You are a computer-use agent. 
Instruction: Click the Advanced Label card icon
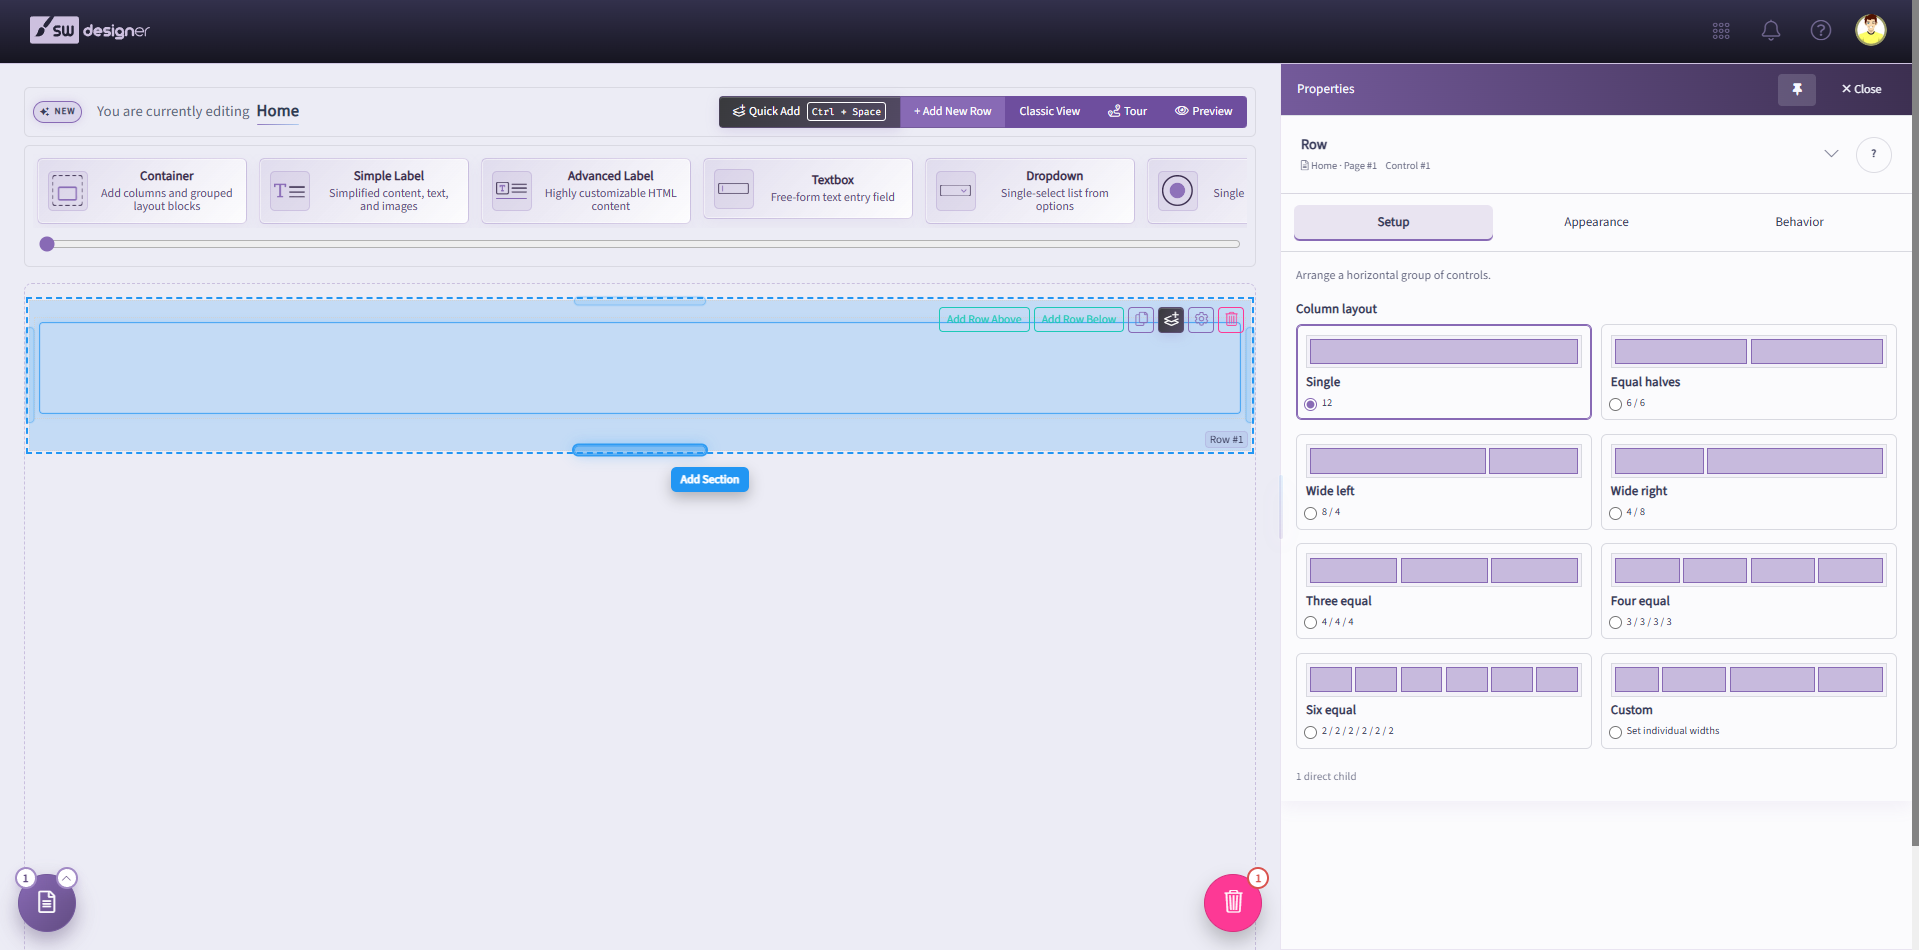(512, 191)
